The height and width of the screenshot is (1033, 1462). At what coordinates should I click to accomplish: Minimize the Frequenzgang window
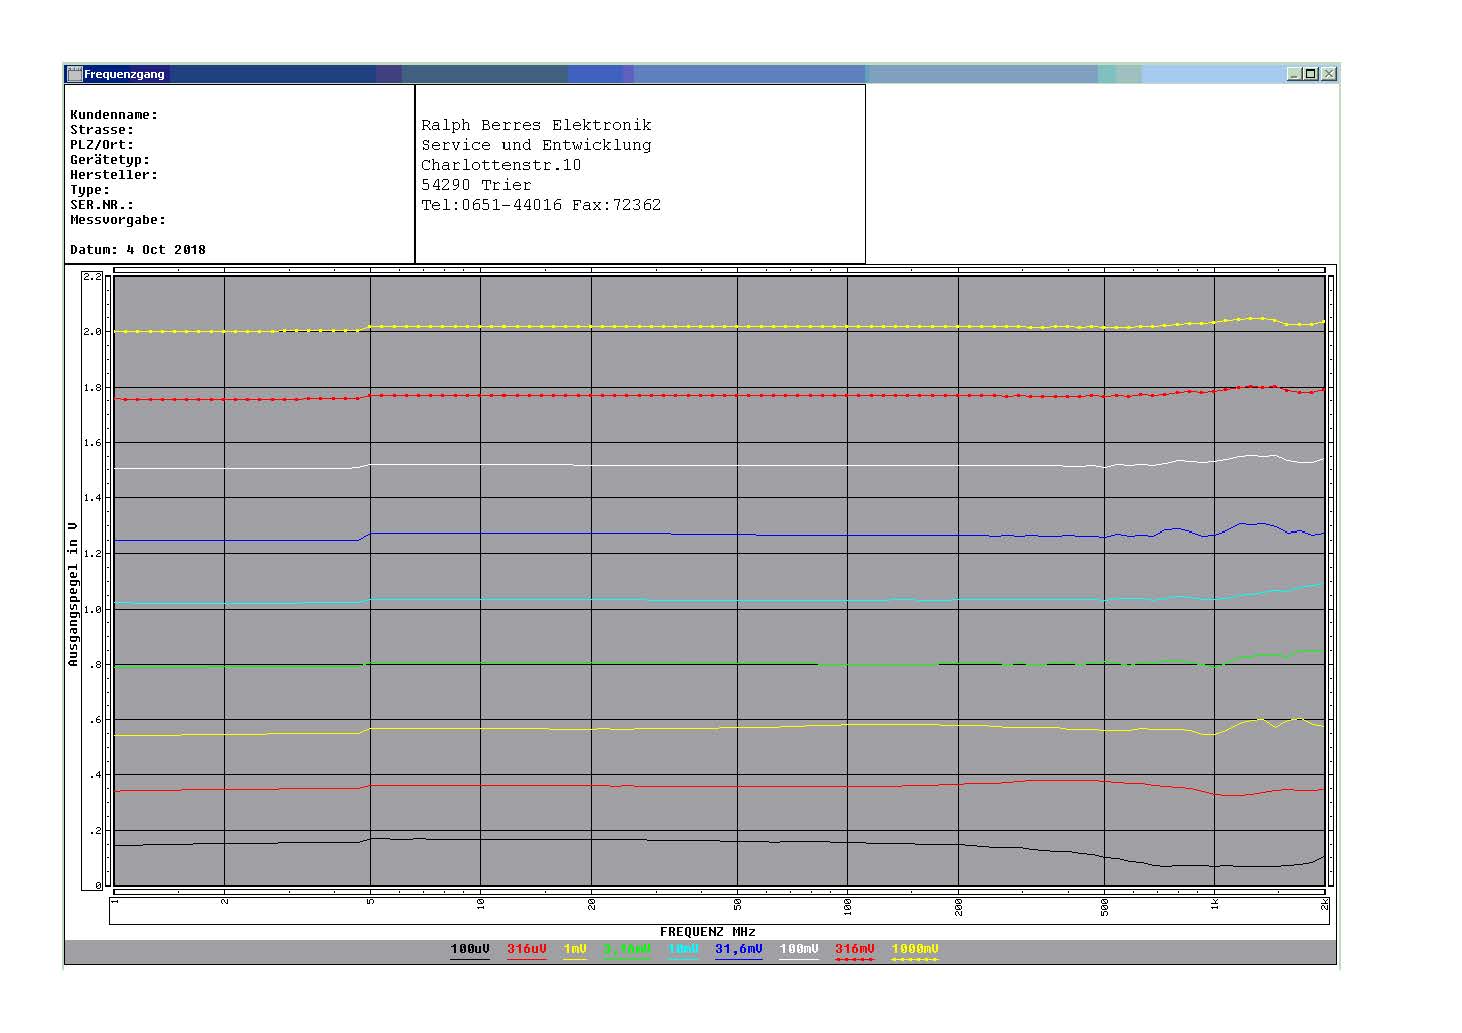1294,74
